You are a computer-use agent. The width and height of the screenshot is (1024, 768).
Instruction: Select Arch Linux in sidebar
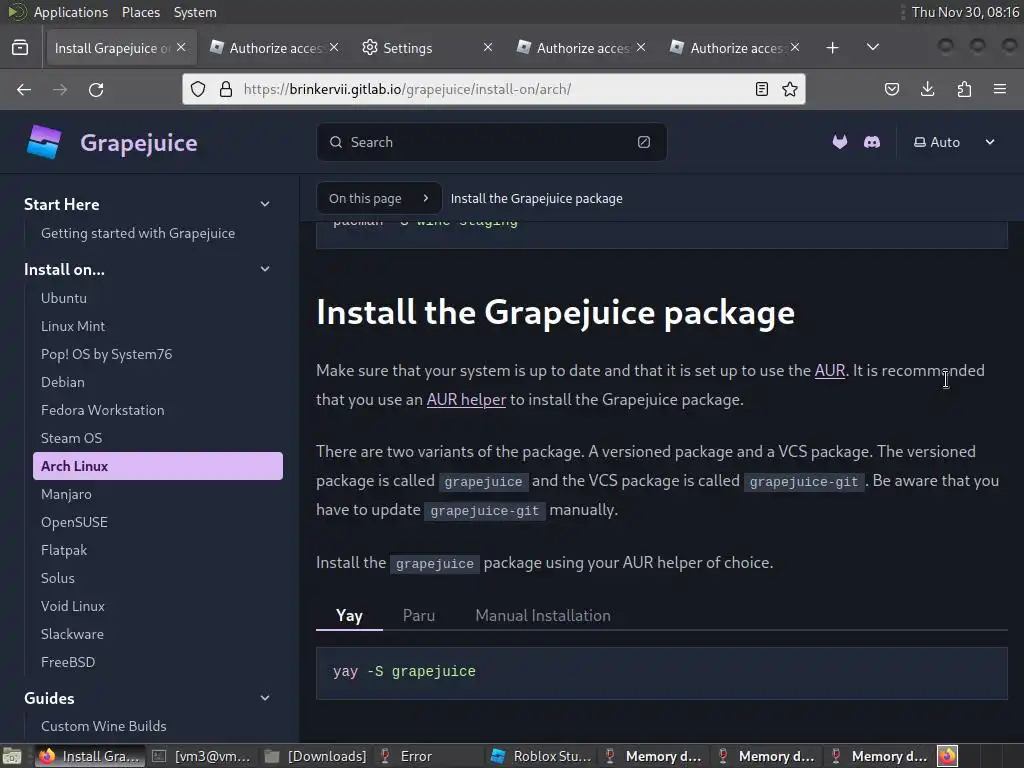[158, 466]
